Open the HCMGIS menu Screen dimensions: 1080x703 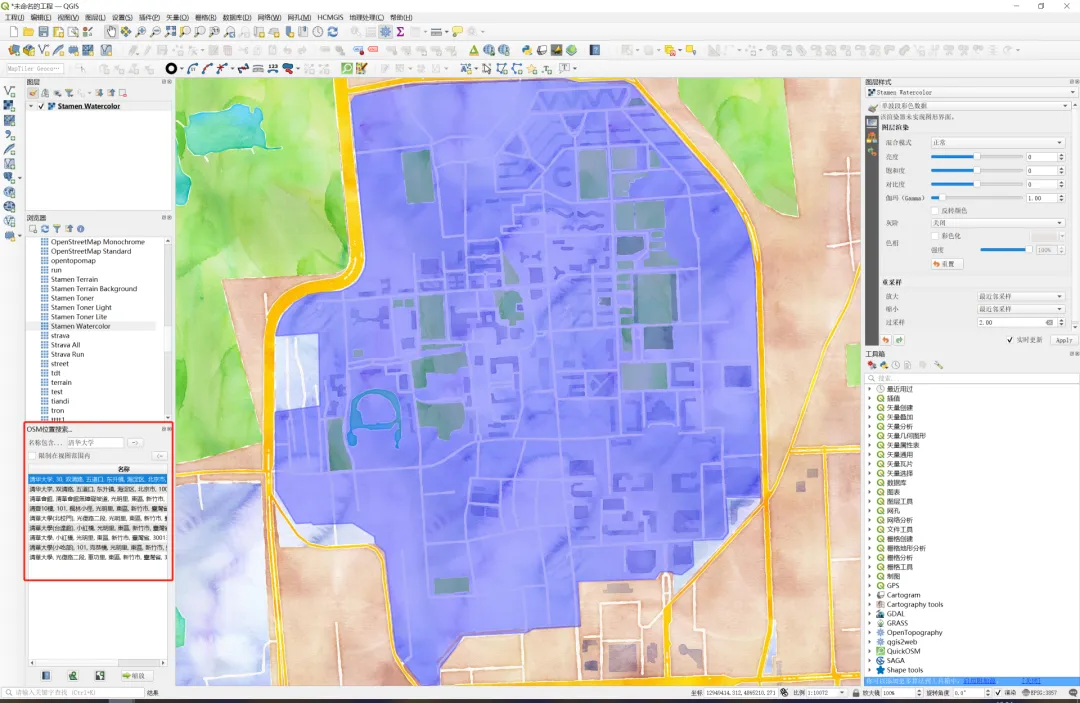330,17
